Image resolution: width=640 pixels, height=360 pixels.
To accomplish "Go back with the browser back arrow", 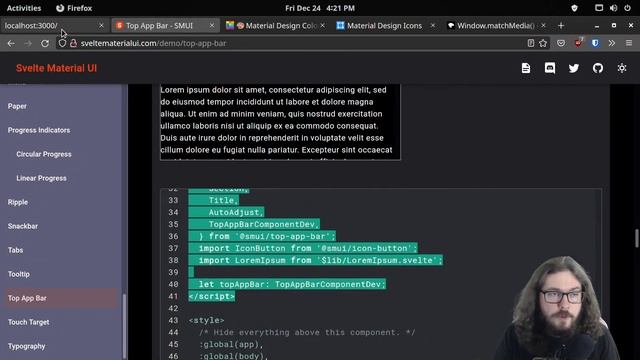I will click(x=11, y=43).
